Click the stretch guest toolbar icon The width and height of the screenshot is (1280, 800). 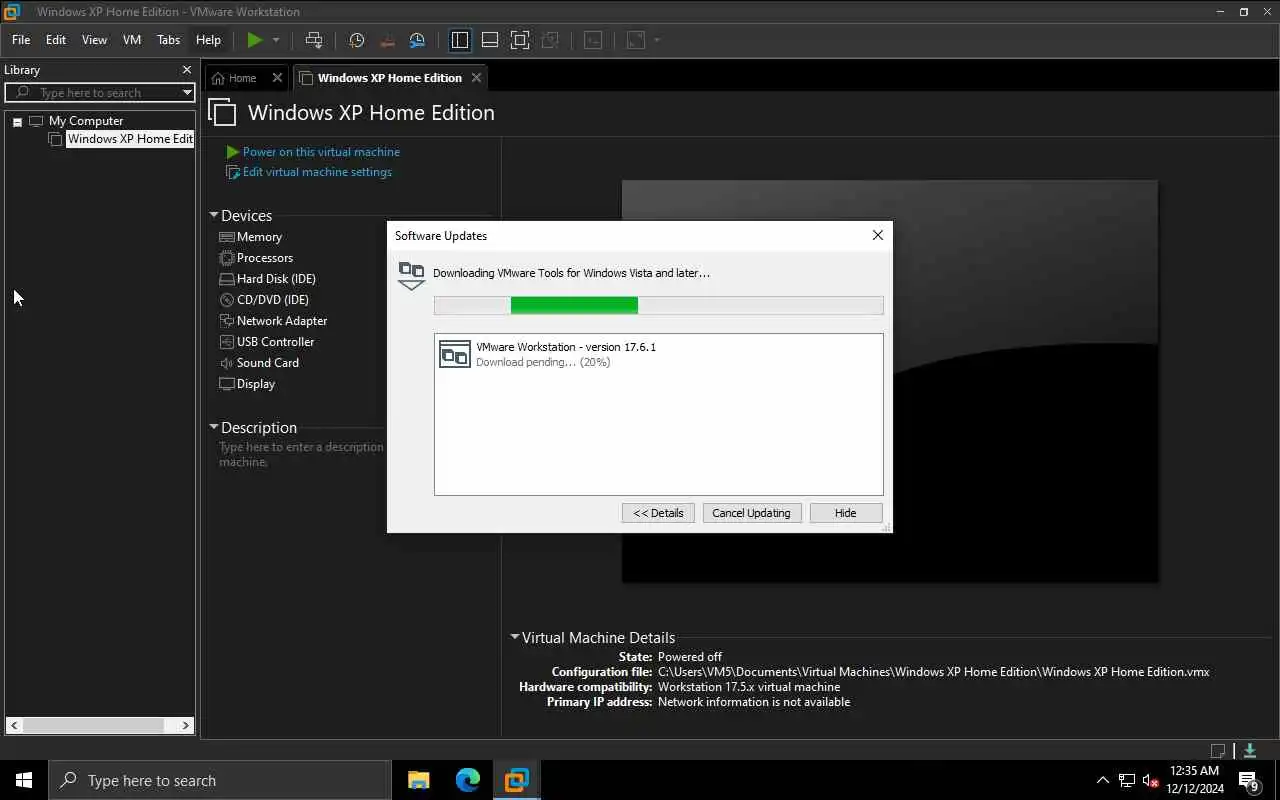[x=636, y=40]
